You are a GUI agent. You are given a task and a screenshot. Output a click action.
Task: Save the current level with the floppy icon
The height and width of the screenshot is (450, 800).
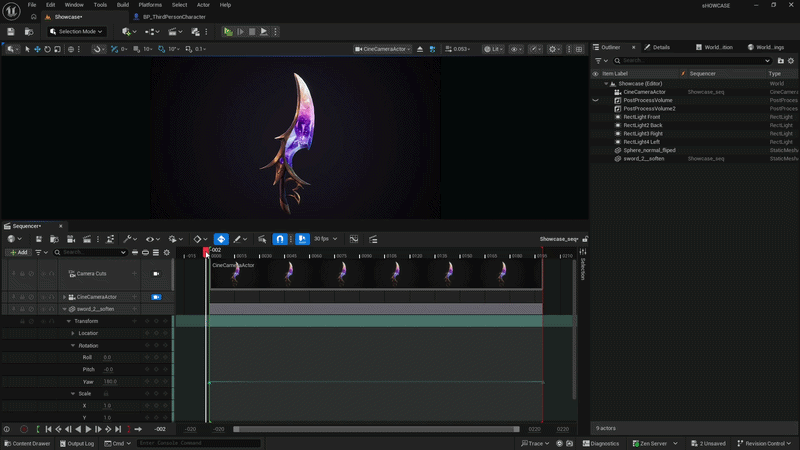pyautogui.click(x=11, y=32)
